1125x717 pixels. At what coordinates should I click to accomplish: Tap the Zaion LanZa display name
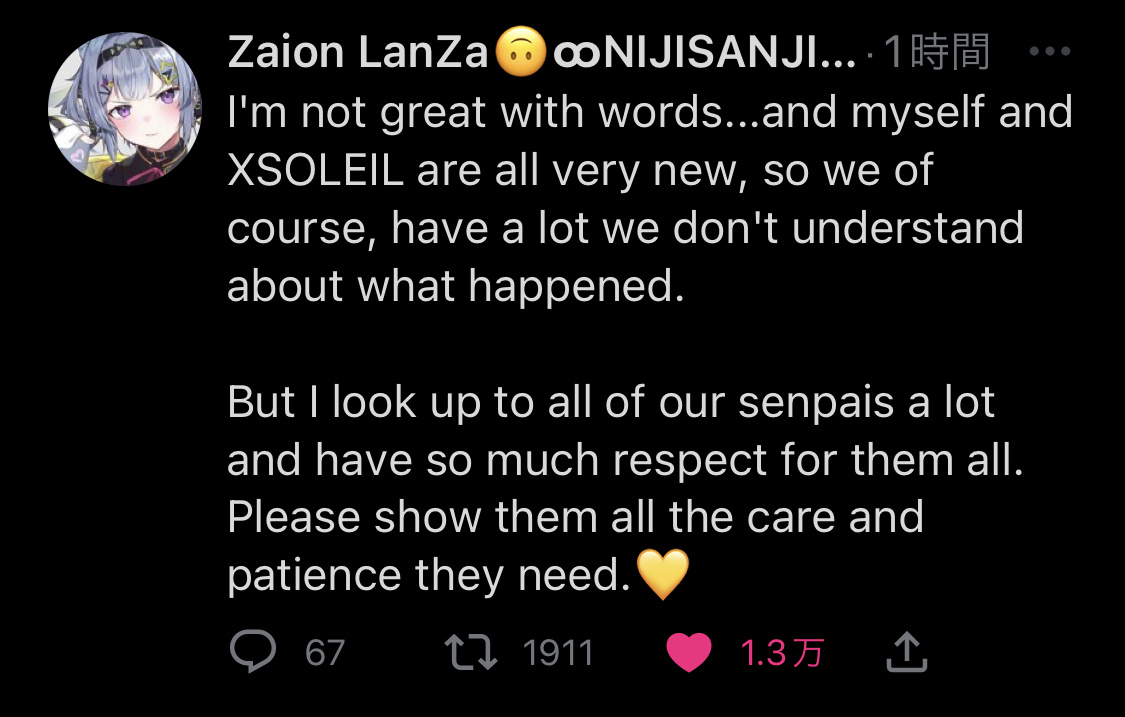pyautogui.click(x=357, y=52)
